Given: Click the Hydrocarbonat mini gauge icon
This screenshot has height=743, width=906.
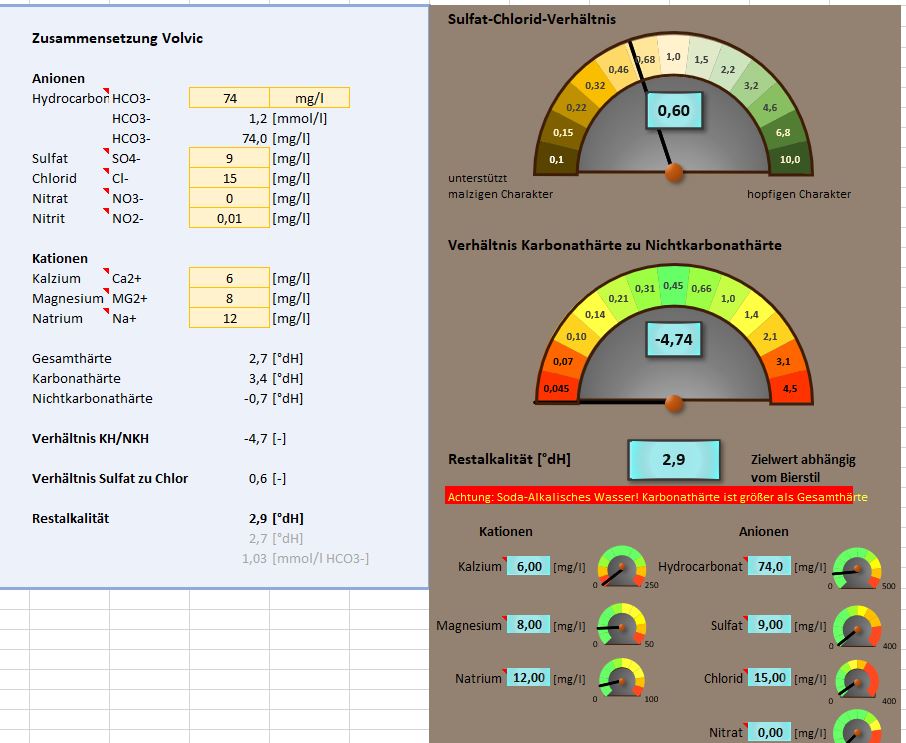Looking at the screenshot, I should 856,566.
